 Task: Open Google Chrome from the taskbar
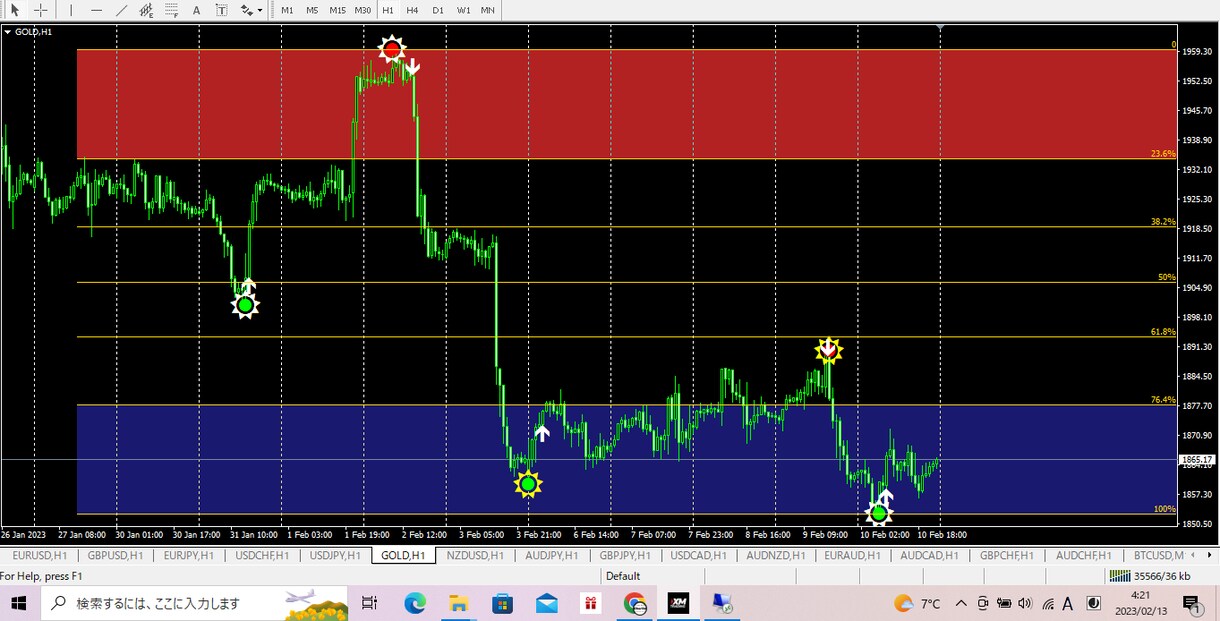coord(634,603)
